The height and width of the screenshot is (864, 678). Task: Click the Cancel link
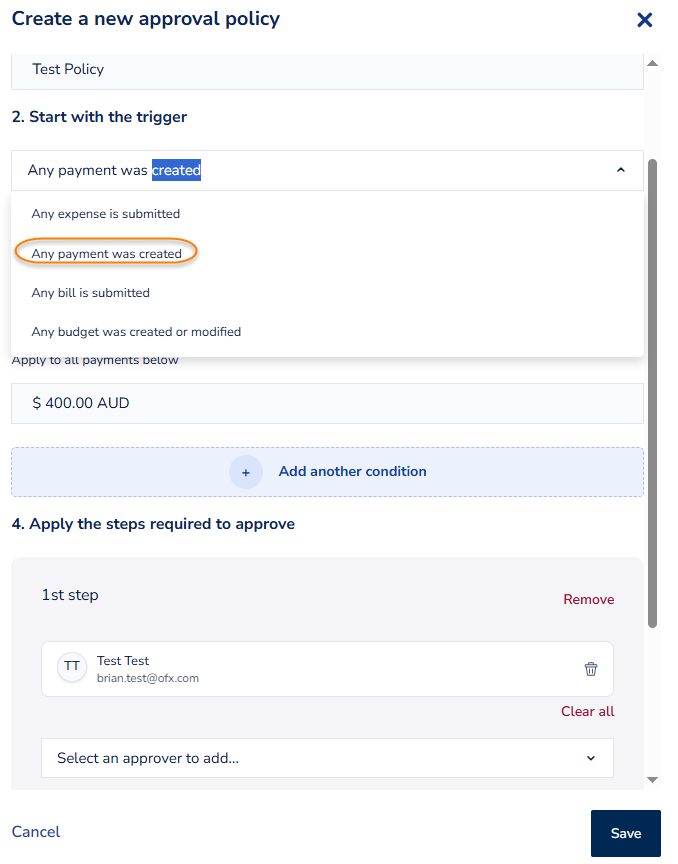pos(36,832)
